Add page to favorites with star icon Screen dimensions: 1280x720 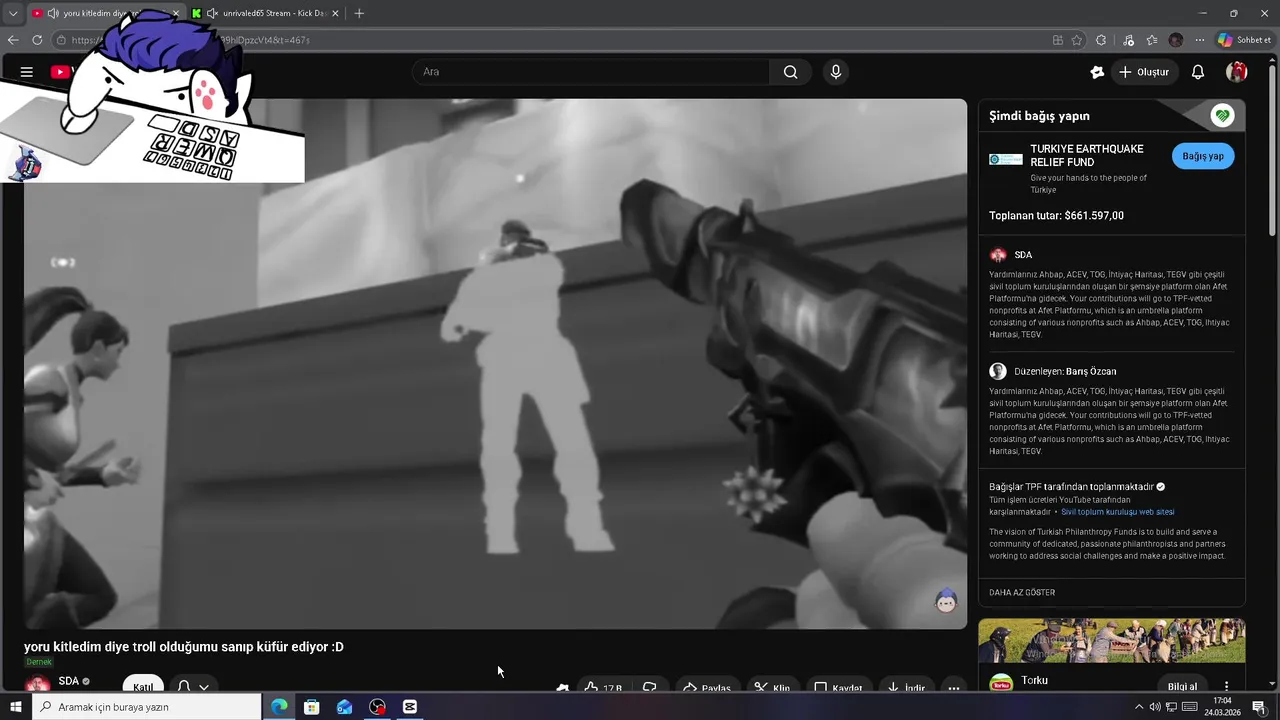(x=1077, y=40)
